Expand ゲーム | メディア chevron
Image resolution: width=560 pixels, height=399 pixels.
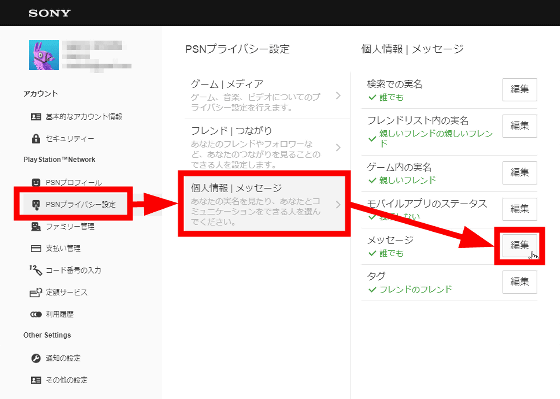click(338, 95)
